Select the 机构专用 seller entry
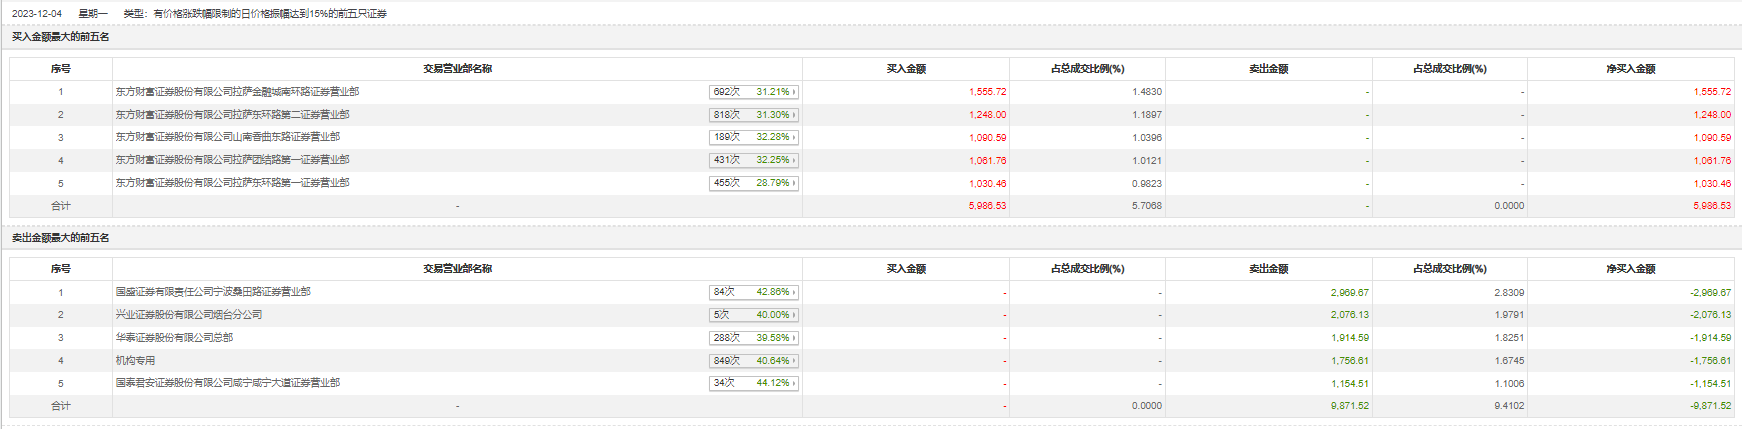This screenshot has height=429, width=1742. (135, 361)
